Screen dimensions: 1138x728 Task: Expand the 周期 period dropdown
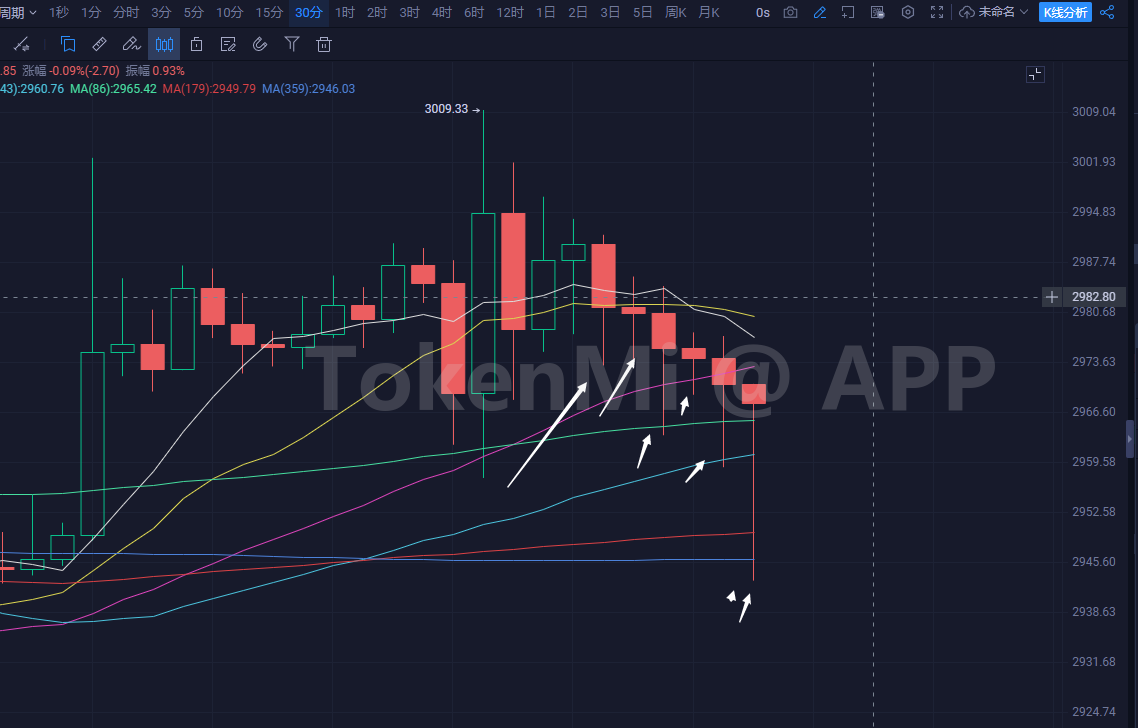tap(19, 12)
